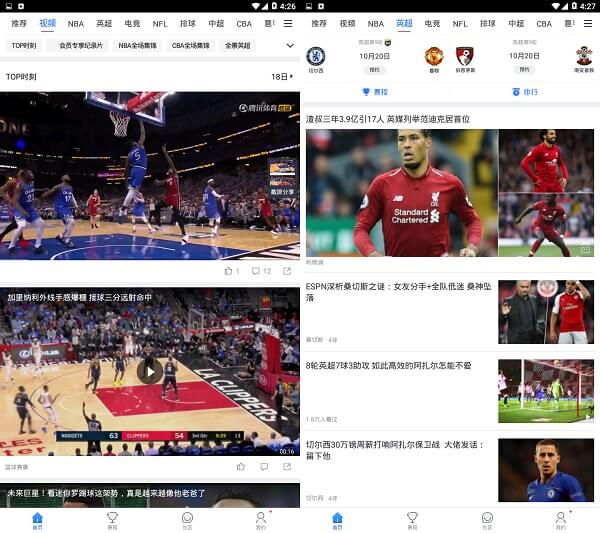Open the 18日 date selector in TOP时刻
This screenshot has width=600, height=533.
tap(282, 77)
